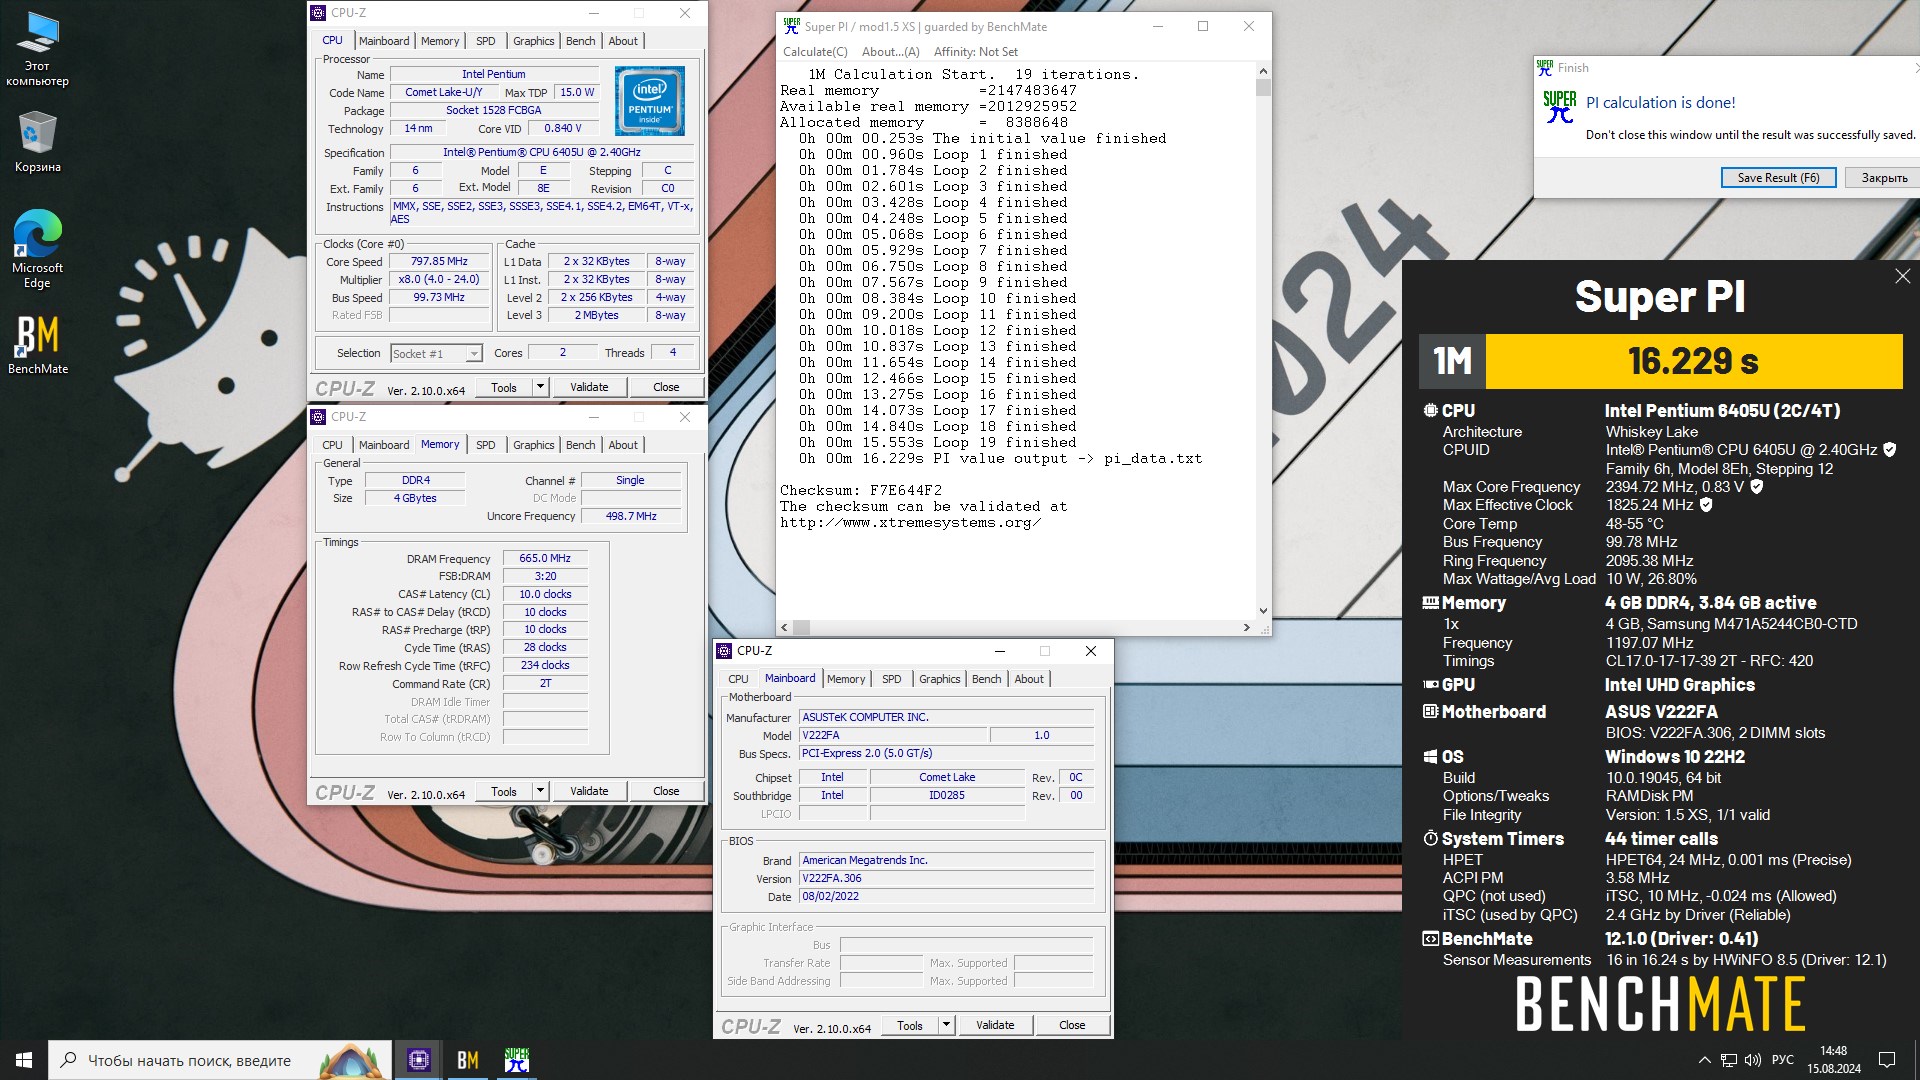Open Bench tab in CPU-Z CPU window
The image size is (1920, 1080).
[x=580, y=41]
